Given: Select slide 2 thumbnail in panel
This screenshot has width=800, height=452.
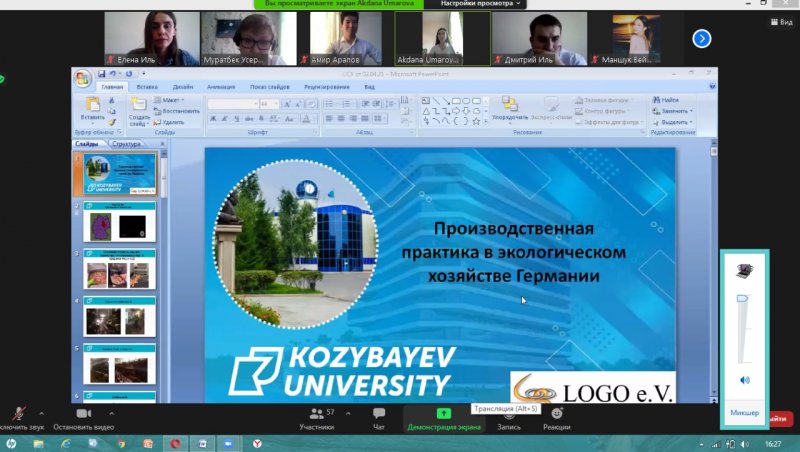Looking at the screenshot, I should click(119, 222).
